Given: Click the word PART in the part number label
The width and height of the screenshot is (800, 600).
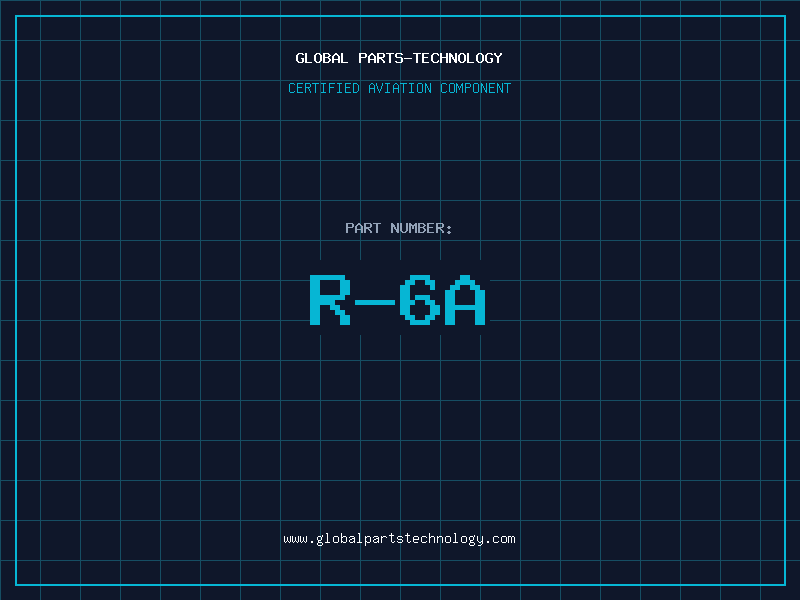Looking at the screenshot, I should [361, 228].
